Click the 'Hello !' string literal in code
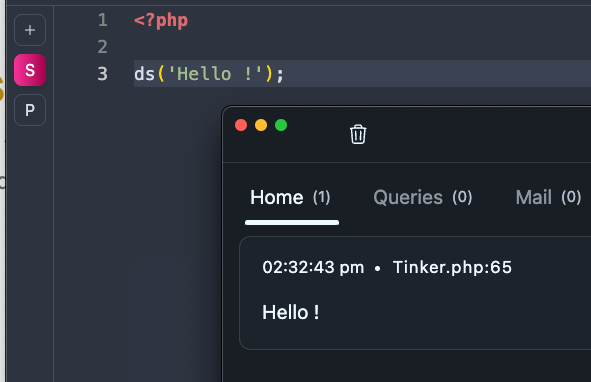 coord(215,74)
